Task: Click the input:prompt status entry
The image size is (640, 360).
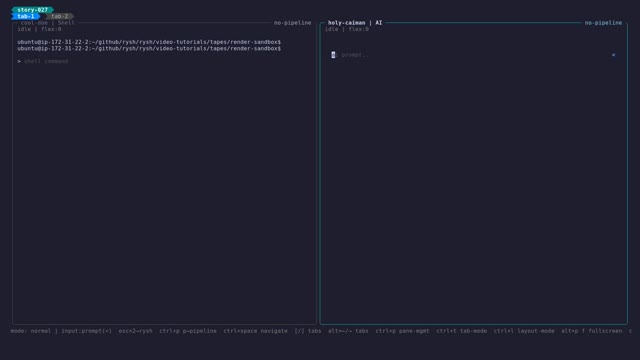Action: pyautogui.click(x=87, y=331)
